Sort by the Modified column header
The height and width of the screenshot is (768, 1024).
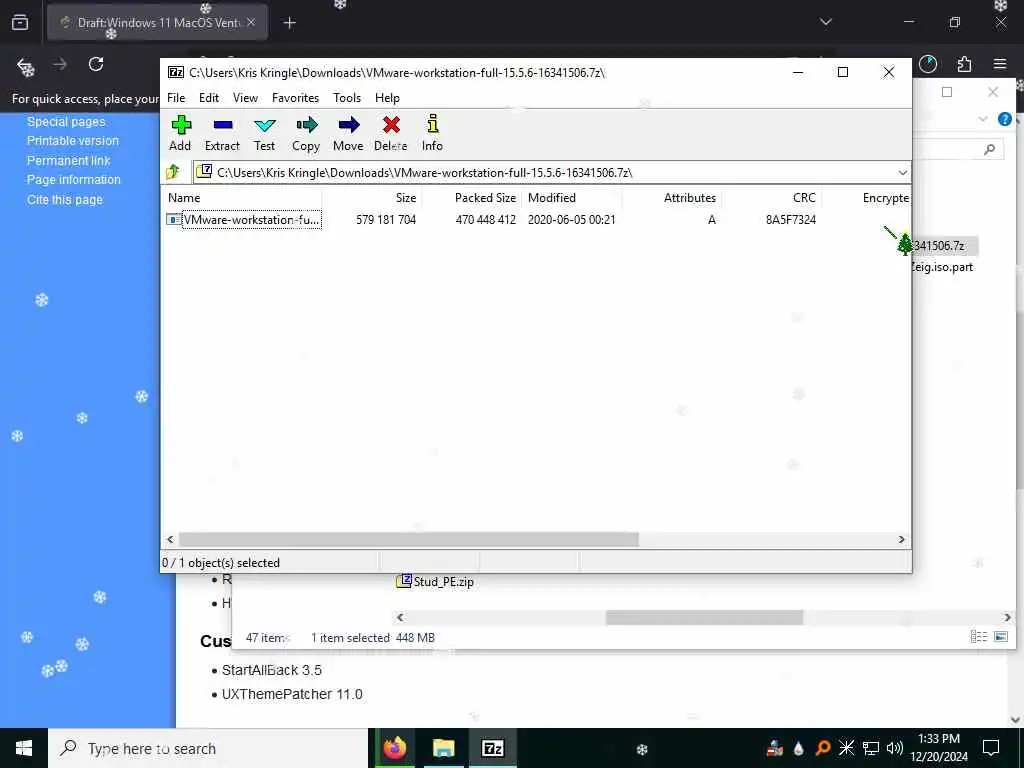[x=571, y=198]
